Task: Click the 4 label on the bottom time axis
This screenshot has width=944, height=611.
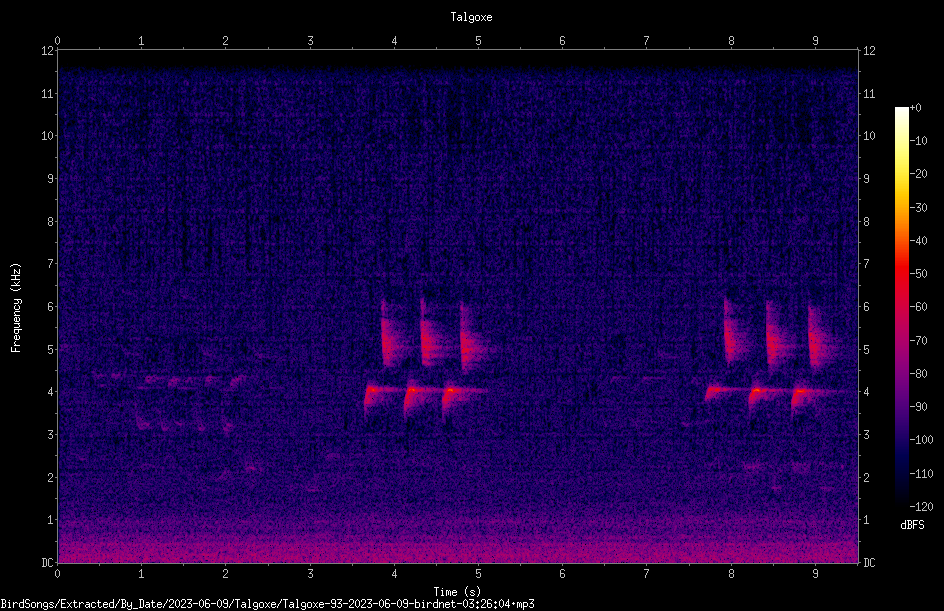Action: point(394,574)
